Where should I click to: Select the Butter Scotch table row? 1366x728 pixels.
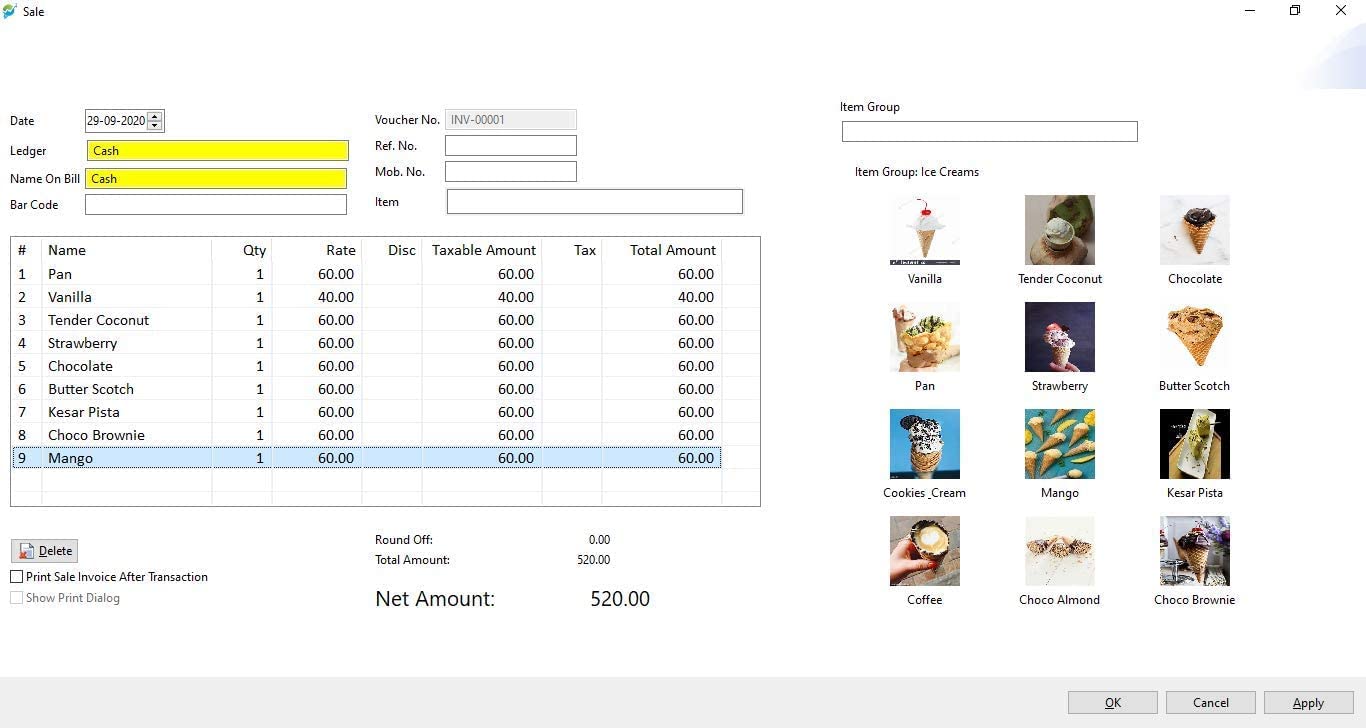click(x=366, y=389)
